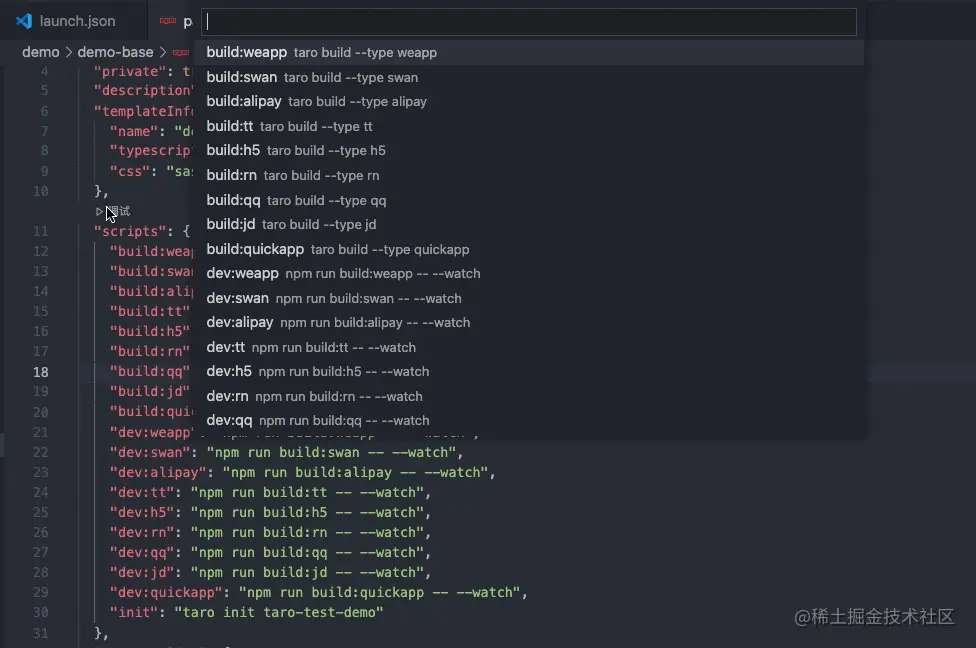Click the "description" key on line 5
Viewport: 976px width, 648px height.
click(x=144, y=91)
